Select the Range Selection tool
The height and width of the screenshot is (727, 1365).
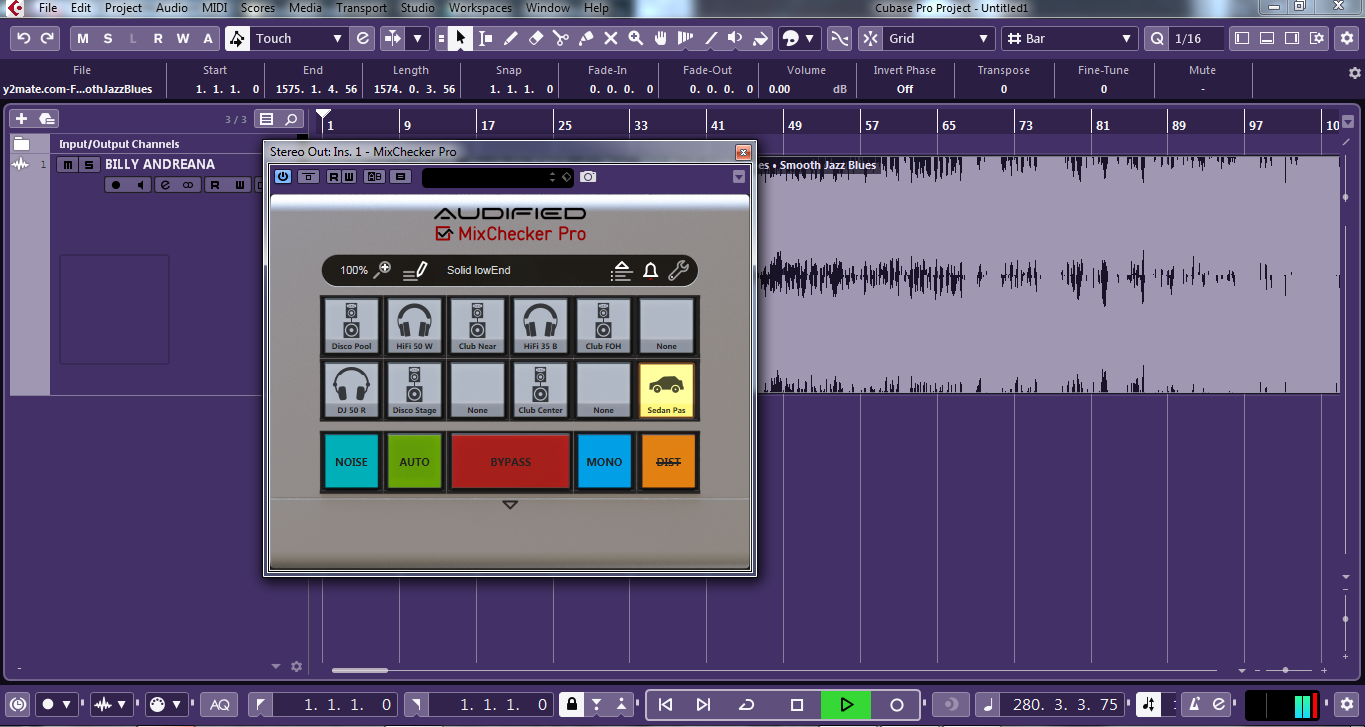pyautogui.click(x=485, y=38)
